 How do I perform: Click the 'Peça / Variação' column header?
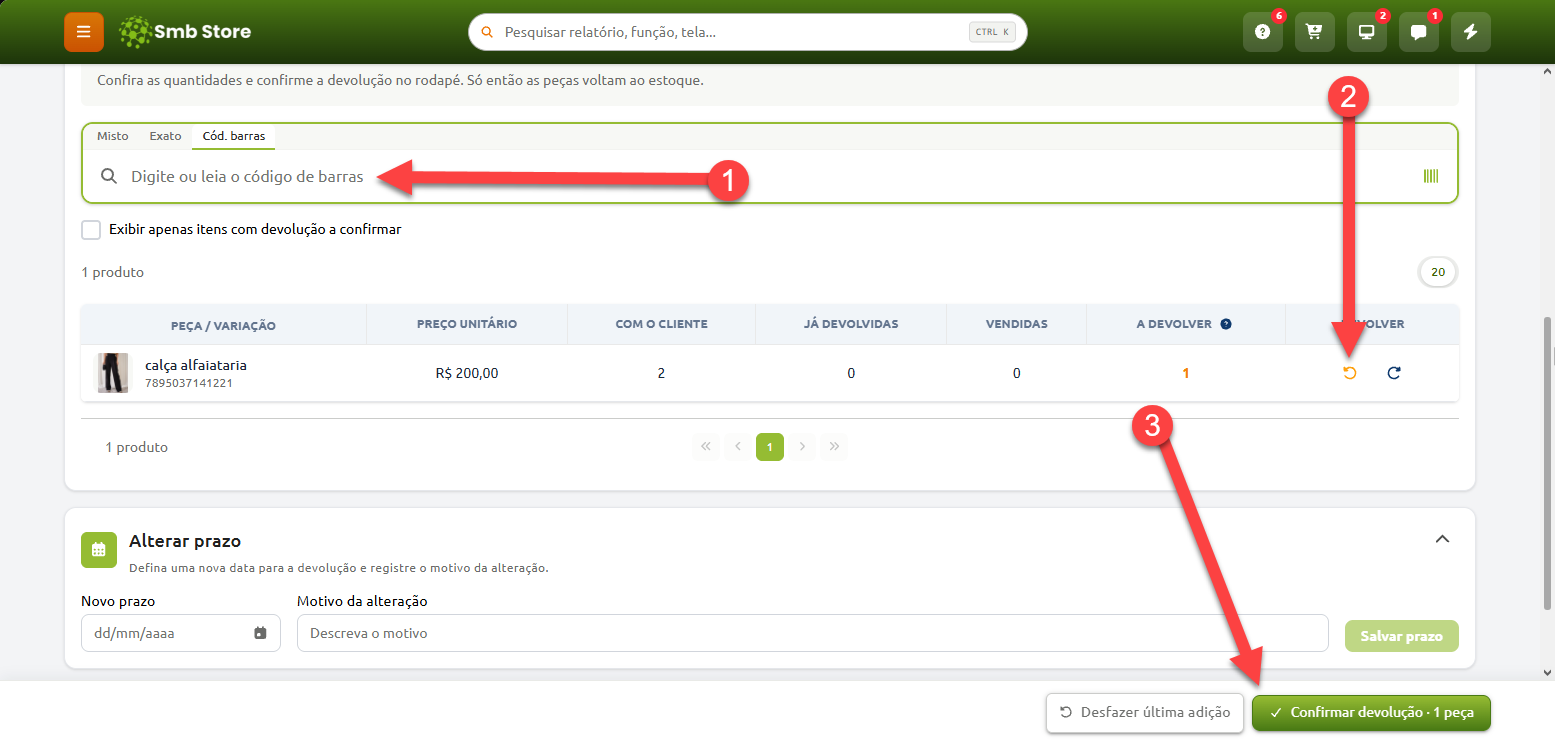[224, 325]
